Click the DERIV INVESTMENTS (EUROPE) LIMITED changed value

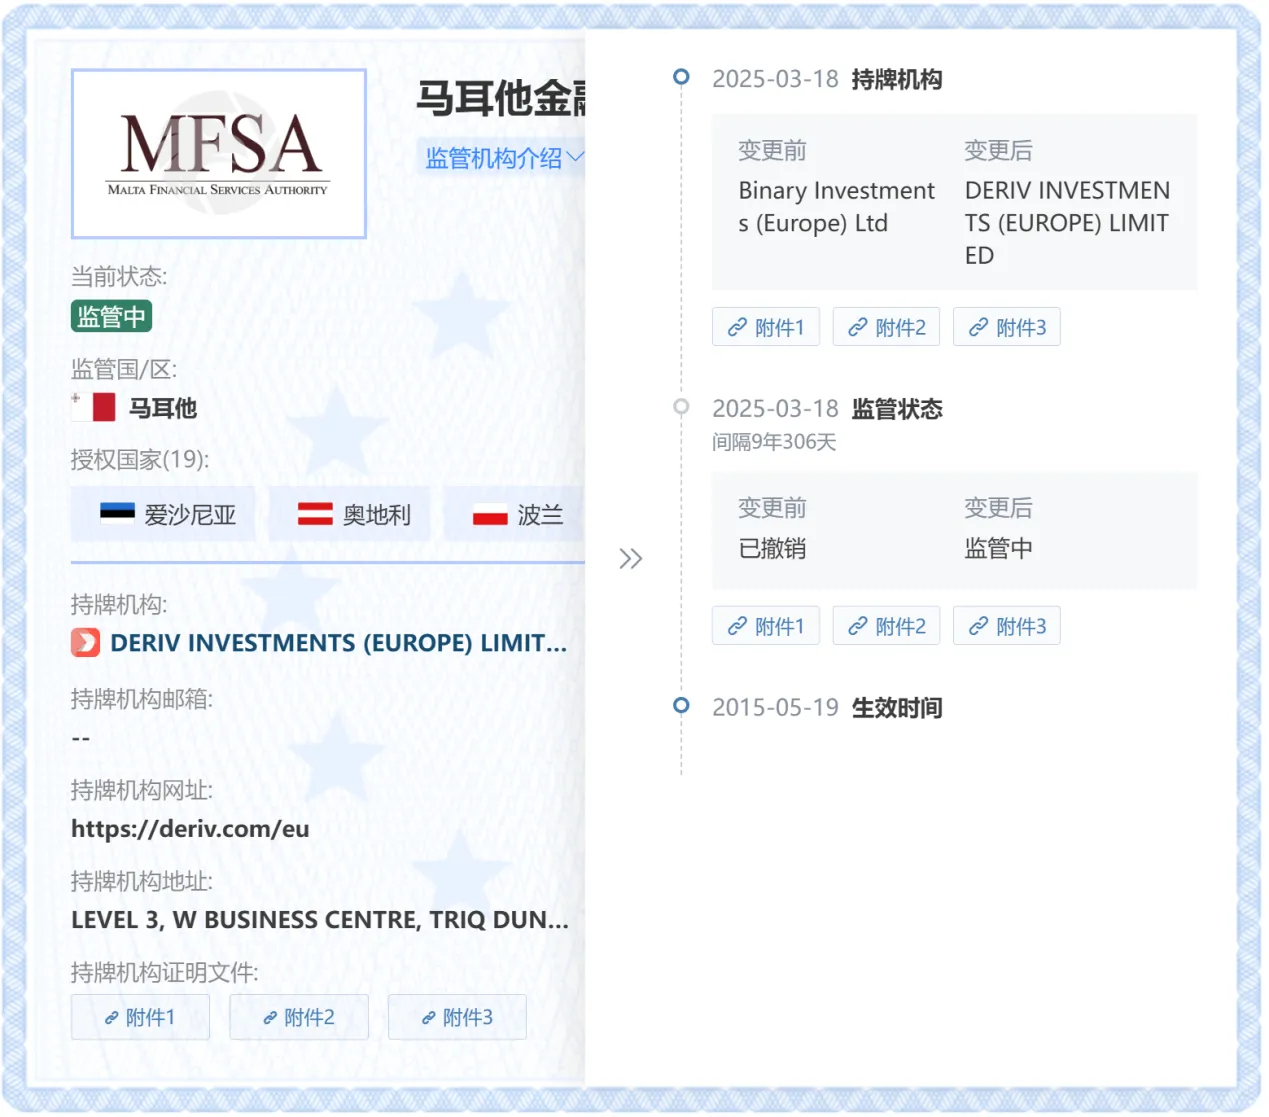click(x=1067, y=223)
